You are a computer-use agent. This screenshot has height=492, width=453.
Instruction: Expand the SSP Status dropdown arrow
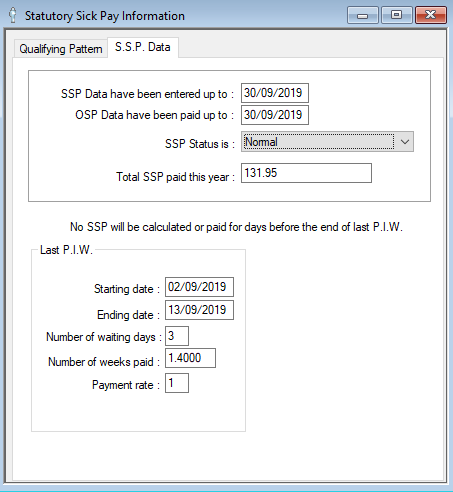tap(405, 142)
